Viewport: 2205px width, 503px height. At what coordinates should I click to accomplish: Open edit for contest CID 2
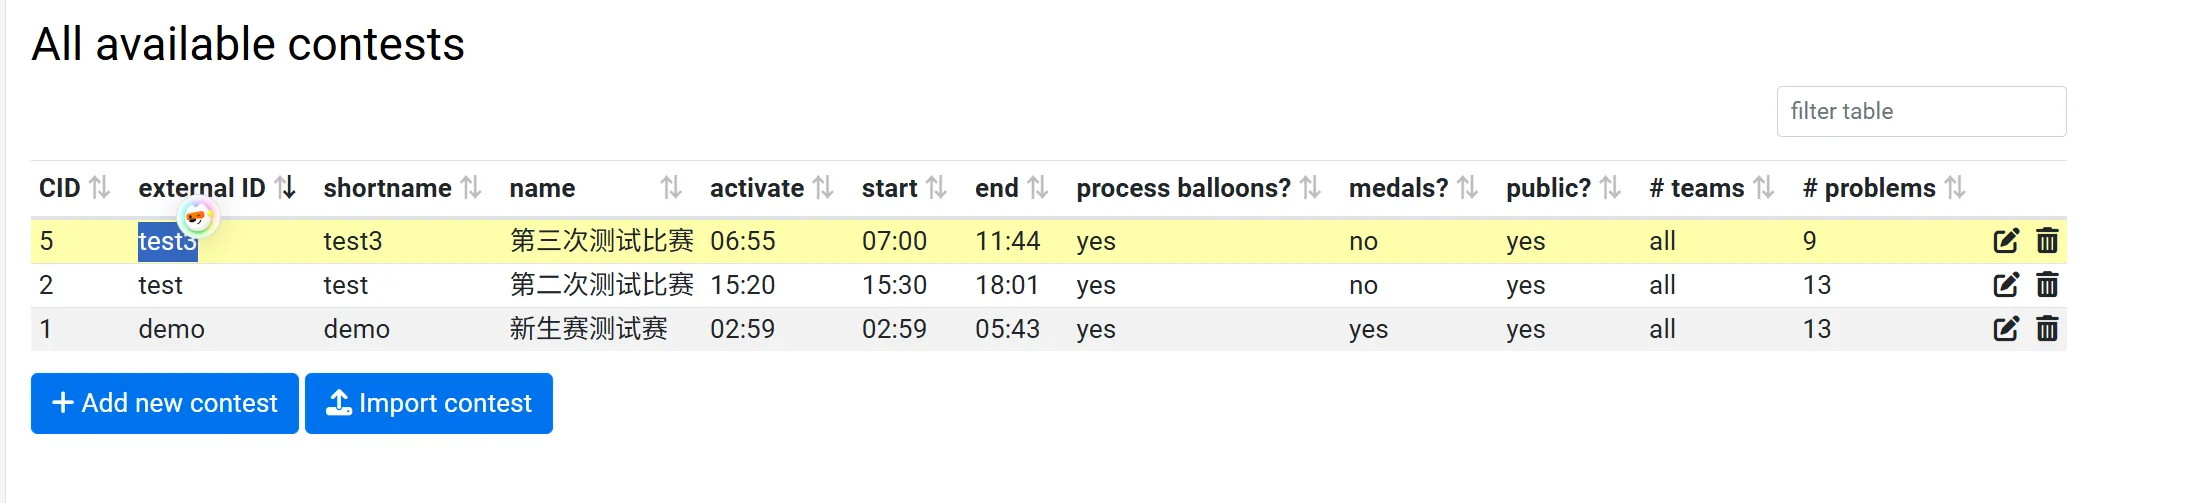click(2006, 285)
